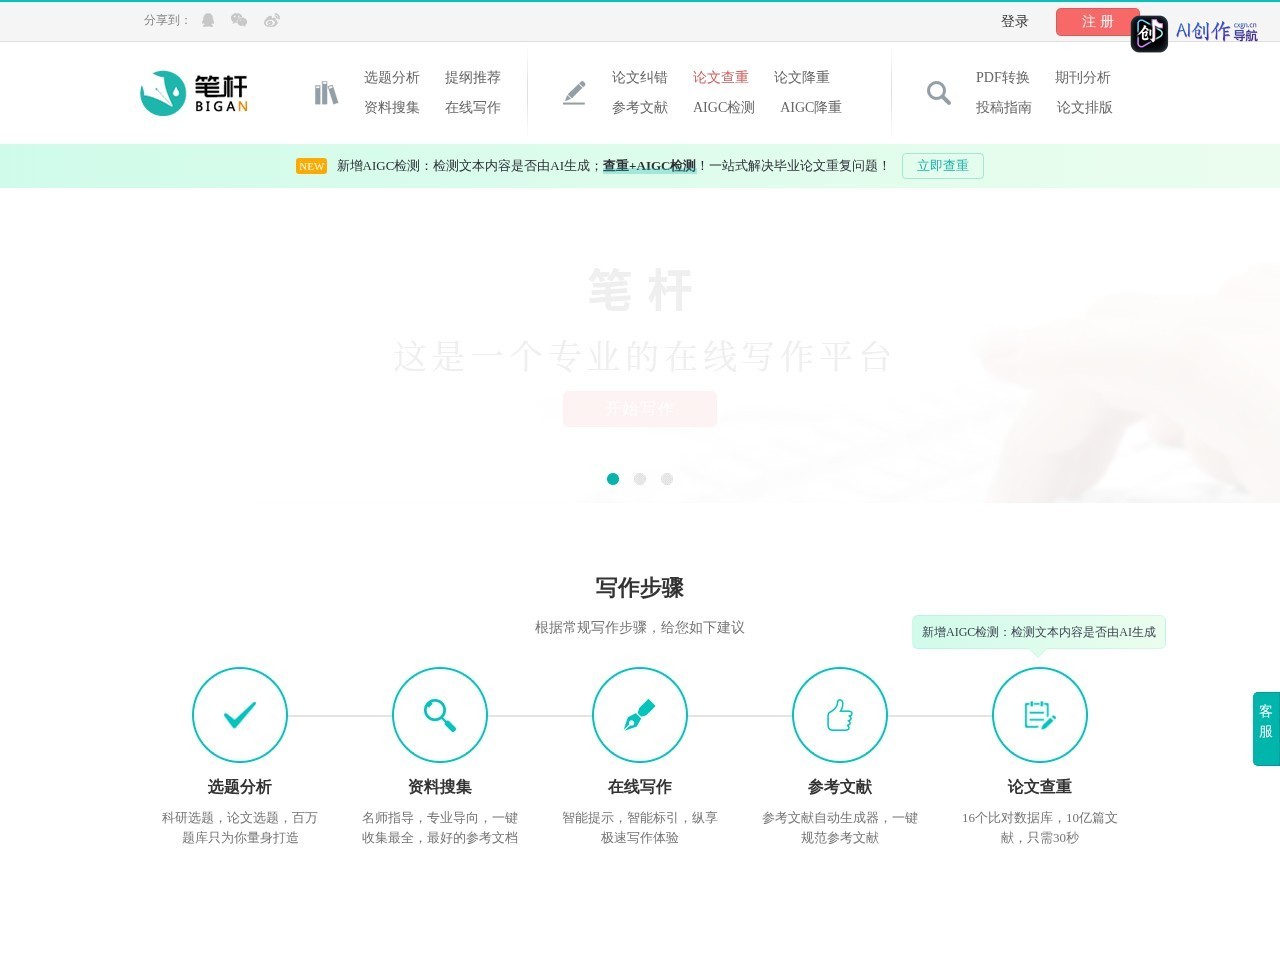This screenshot has width=1280, height=960.
Task: Click the 选题分析 step title
Action: (x=240, y=787)
